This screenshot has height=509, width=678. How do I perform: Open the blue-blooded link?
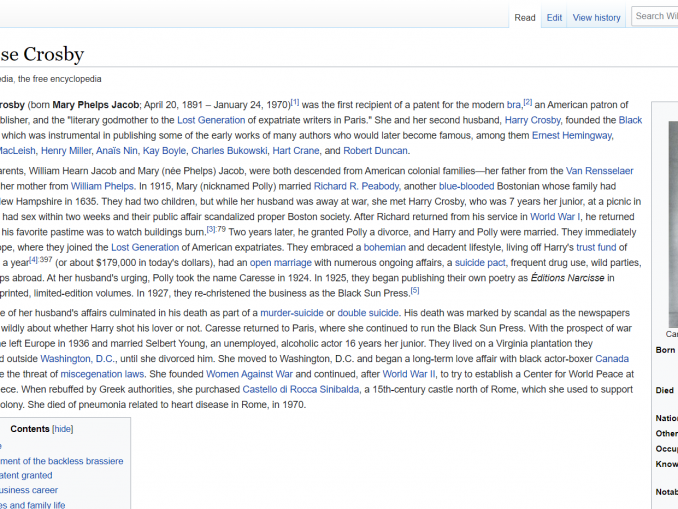point(467,186)
